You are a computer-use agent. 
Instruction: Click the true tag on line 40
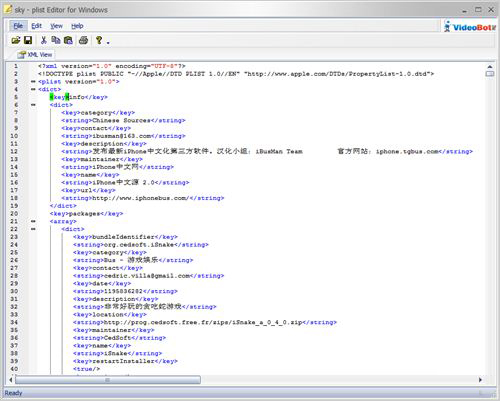pos(86,369)
